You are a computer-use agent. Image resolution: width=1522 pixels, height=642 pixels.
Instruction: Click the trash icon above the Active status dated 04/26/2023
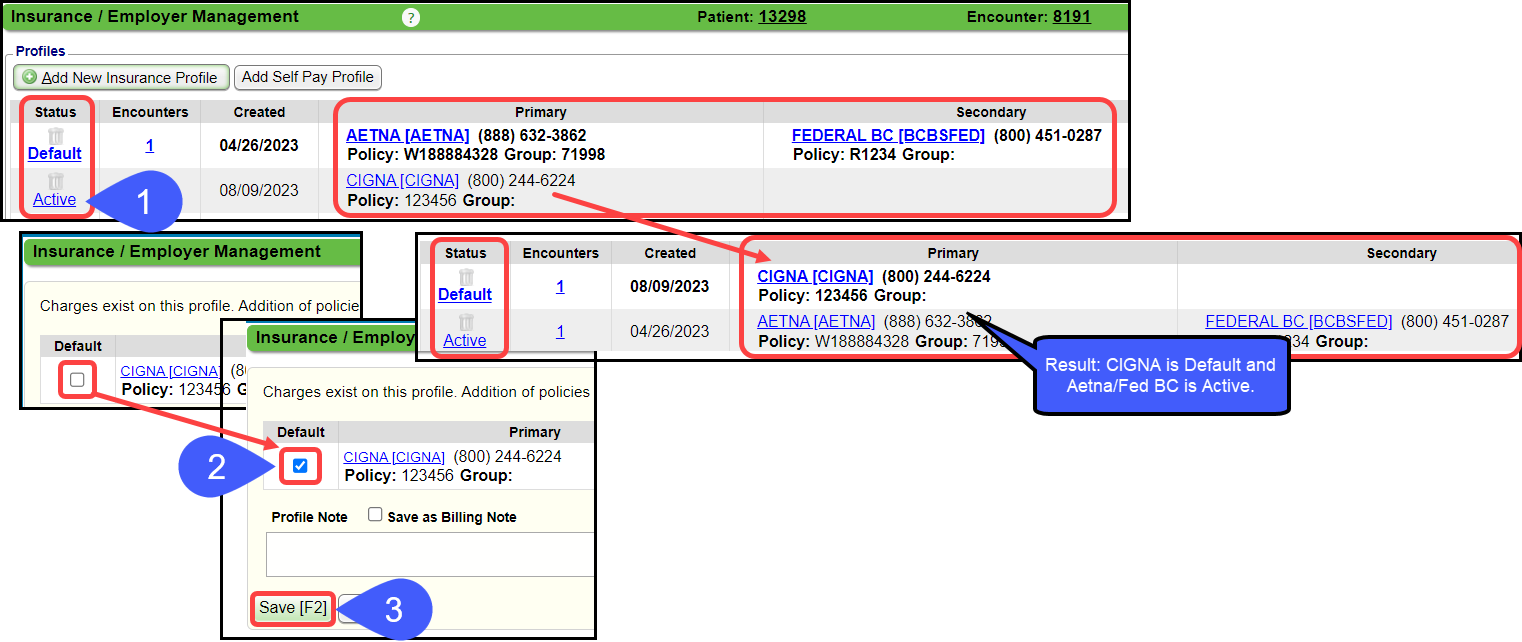pos(466,322)
